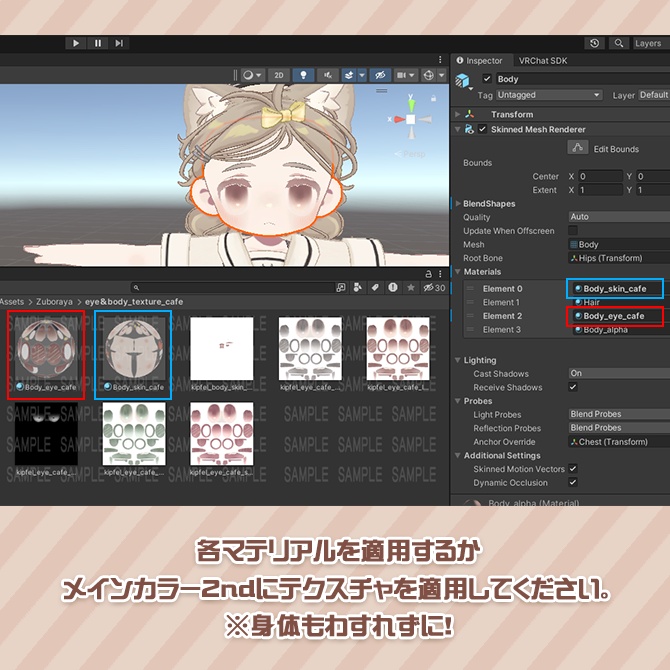Click the favorites star icon in Project panel
The width and height of the screenshot is (670, 670).
pyautogui.click(x=411, y=288)
